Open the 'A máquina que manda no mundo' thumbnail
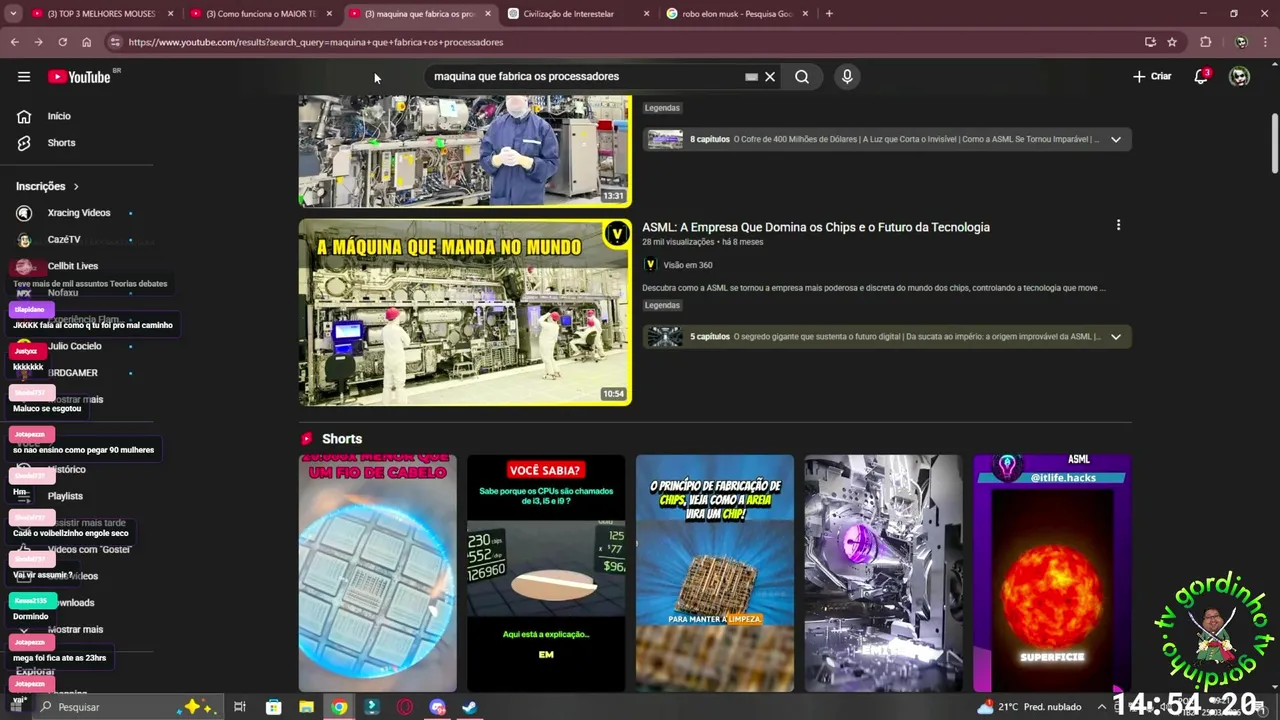Viewport: 1280px width, 720px height. click(x=465, y=313)
